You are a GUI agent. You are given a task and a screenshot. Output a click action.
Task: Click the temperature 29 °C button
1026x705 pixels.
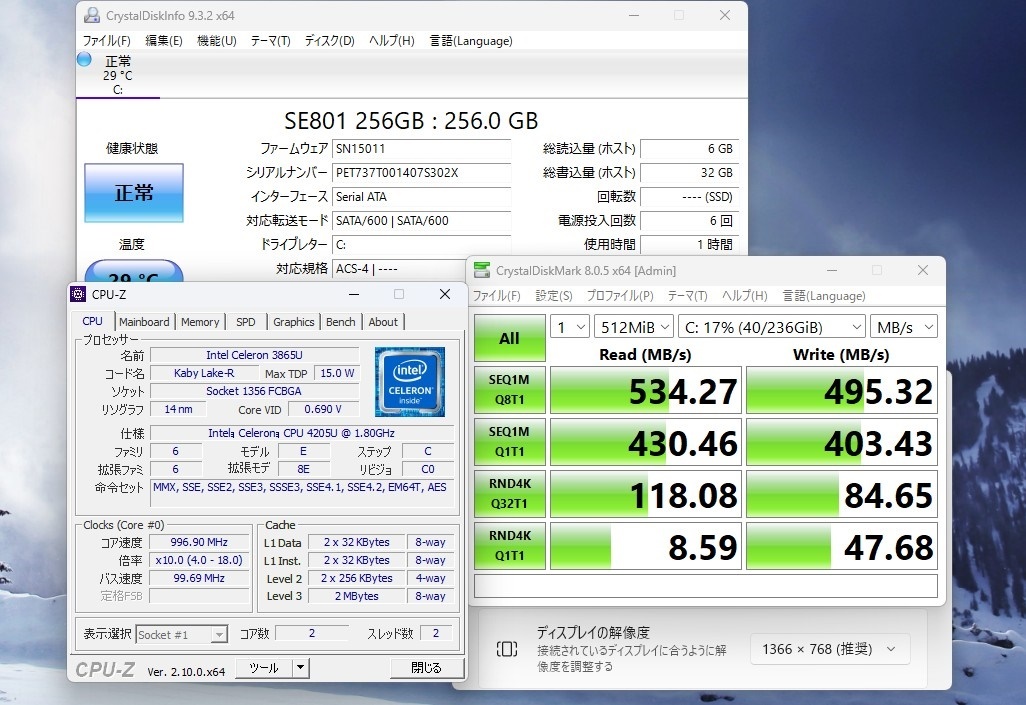point(133,271)
